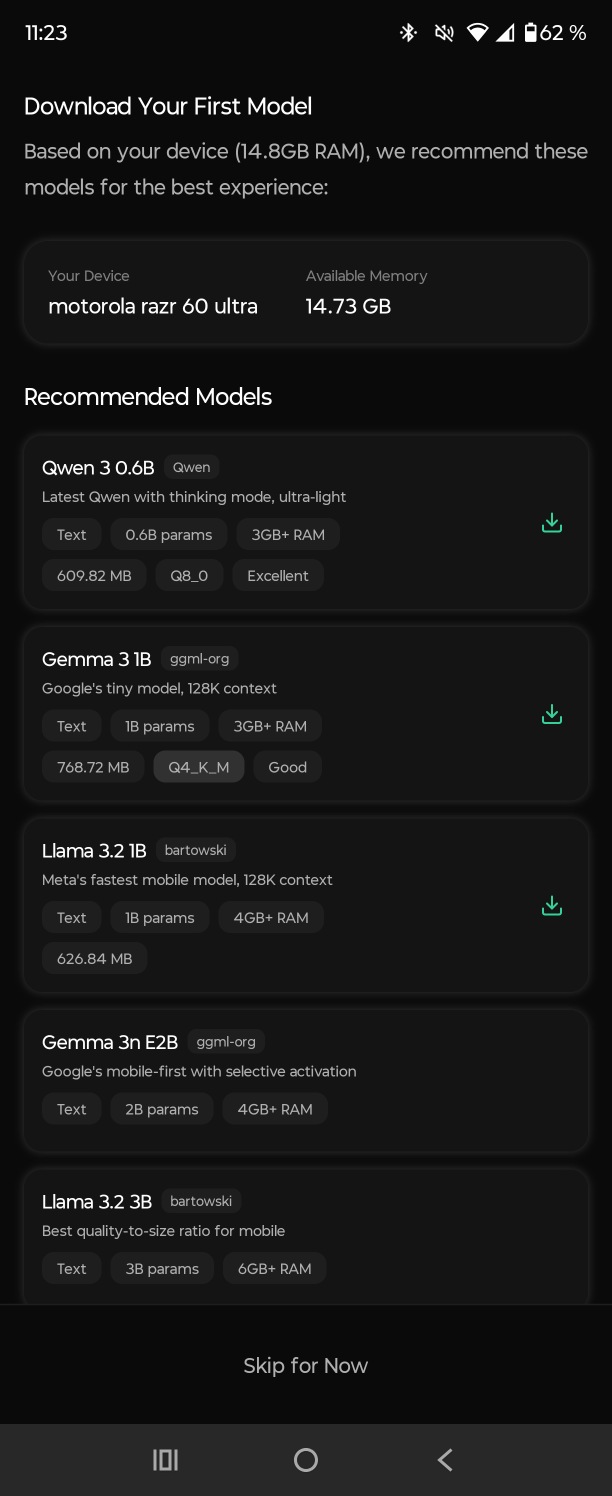
Task: Tap the 768.72 MB size chip
Action: tap(93, 767)
